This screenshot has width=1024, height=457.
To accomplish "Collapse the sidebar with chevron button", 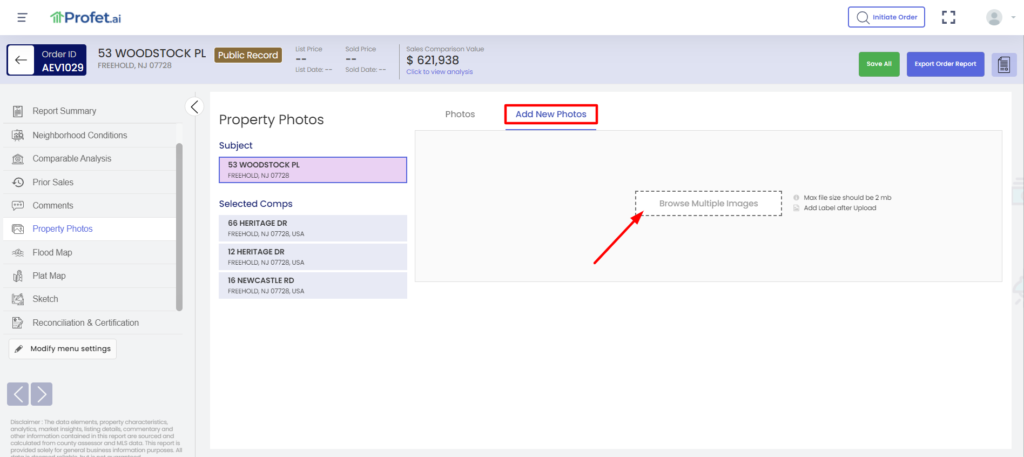I will 195,106.
